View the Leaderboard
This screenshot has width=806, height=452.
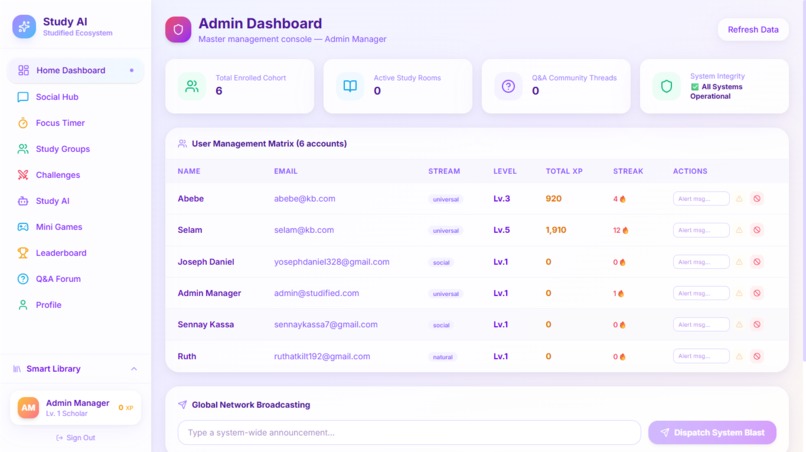pos(75,253)
